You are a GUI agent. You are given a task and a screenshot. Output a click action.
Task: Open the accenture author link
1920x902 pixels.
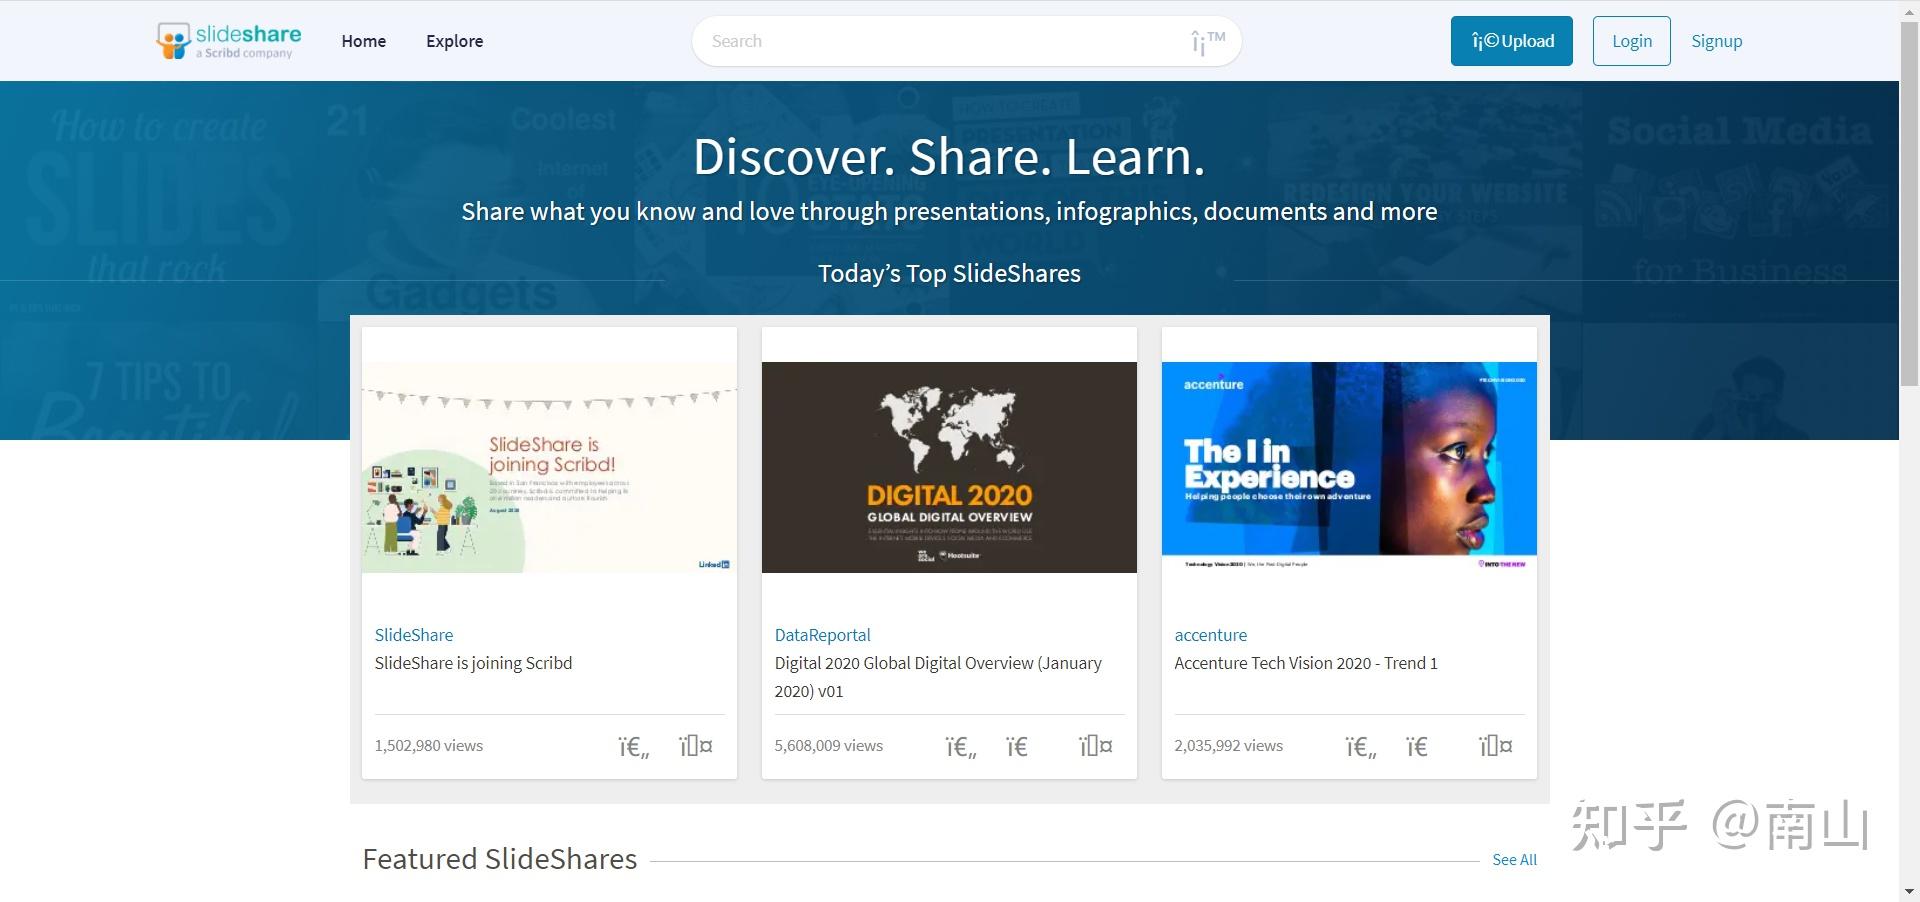point(1211,635)
